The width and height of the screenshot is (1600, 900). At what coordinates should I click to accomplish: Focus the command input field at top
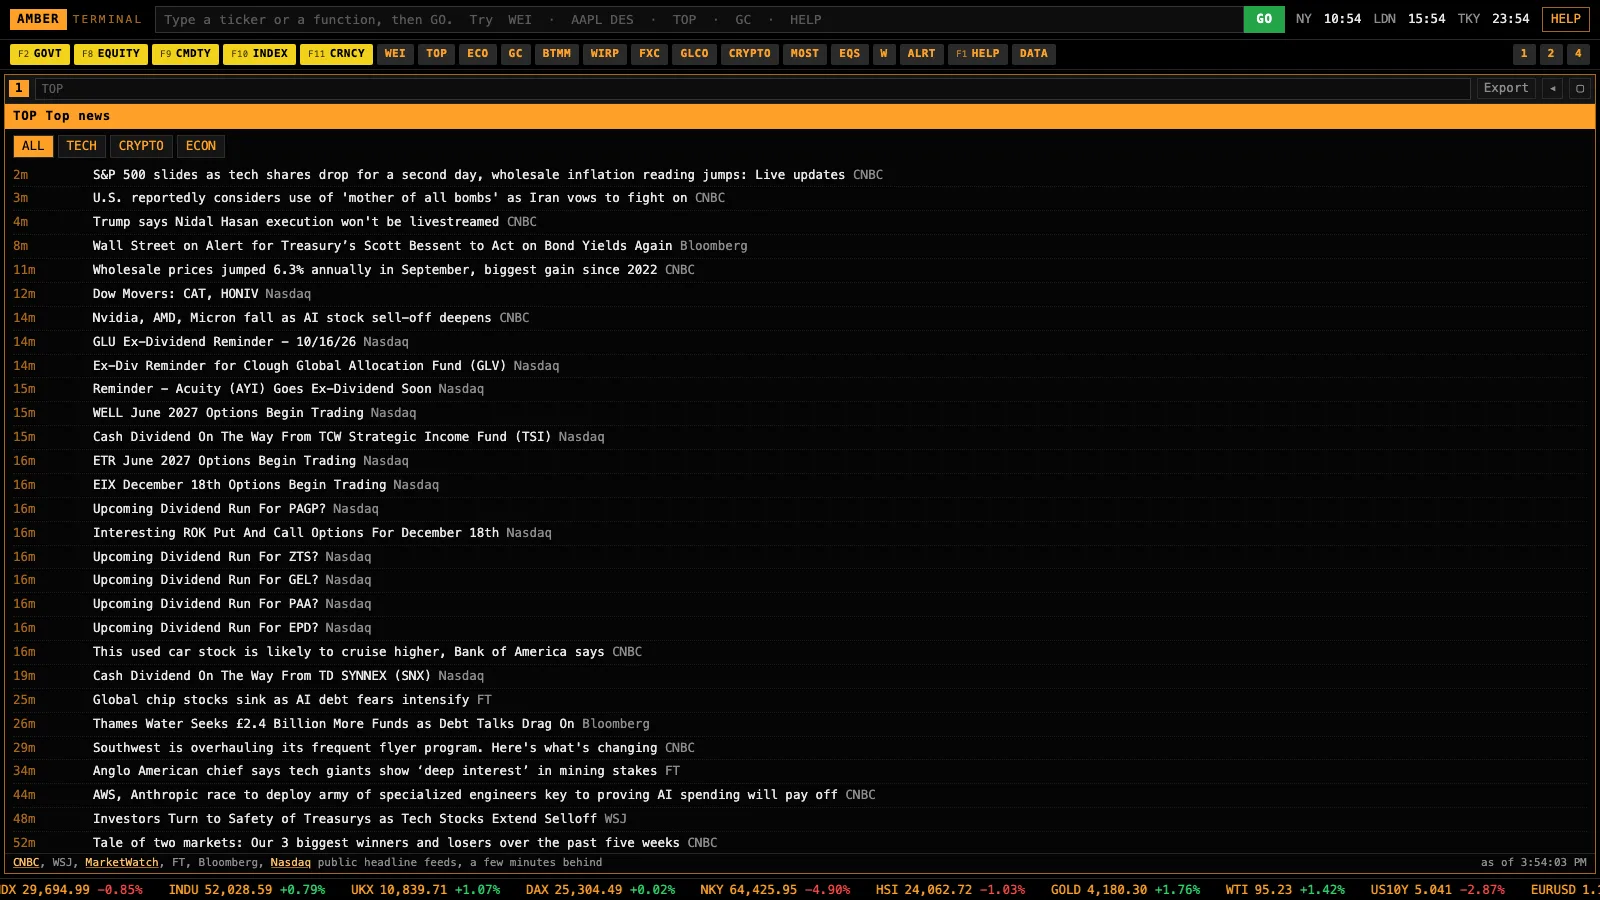(698, 20)
